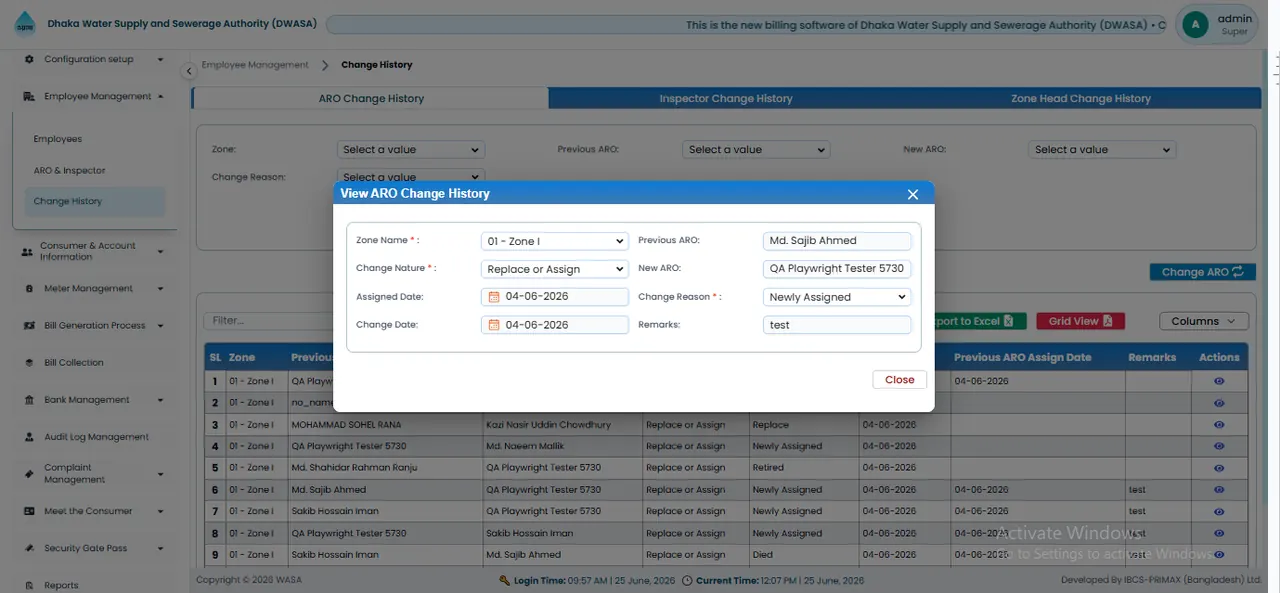Screen dimensions: 1280x593
Task: View row 4 details via eye icon
Action: point(1219,446)
